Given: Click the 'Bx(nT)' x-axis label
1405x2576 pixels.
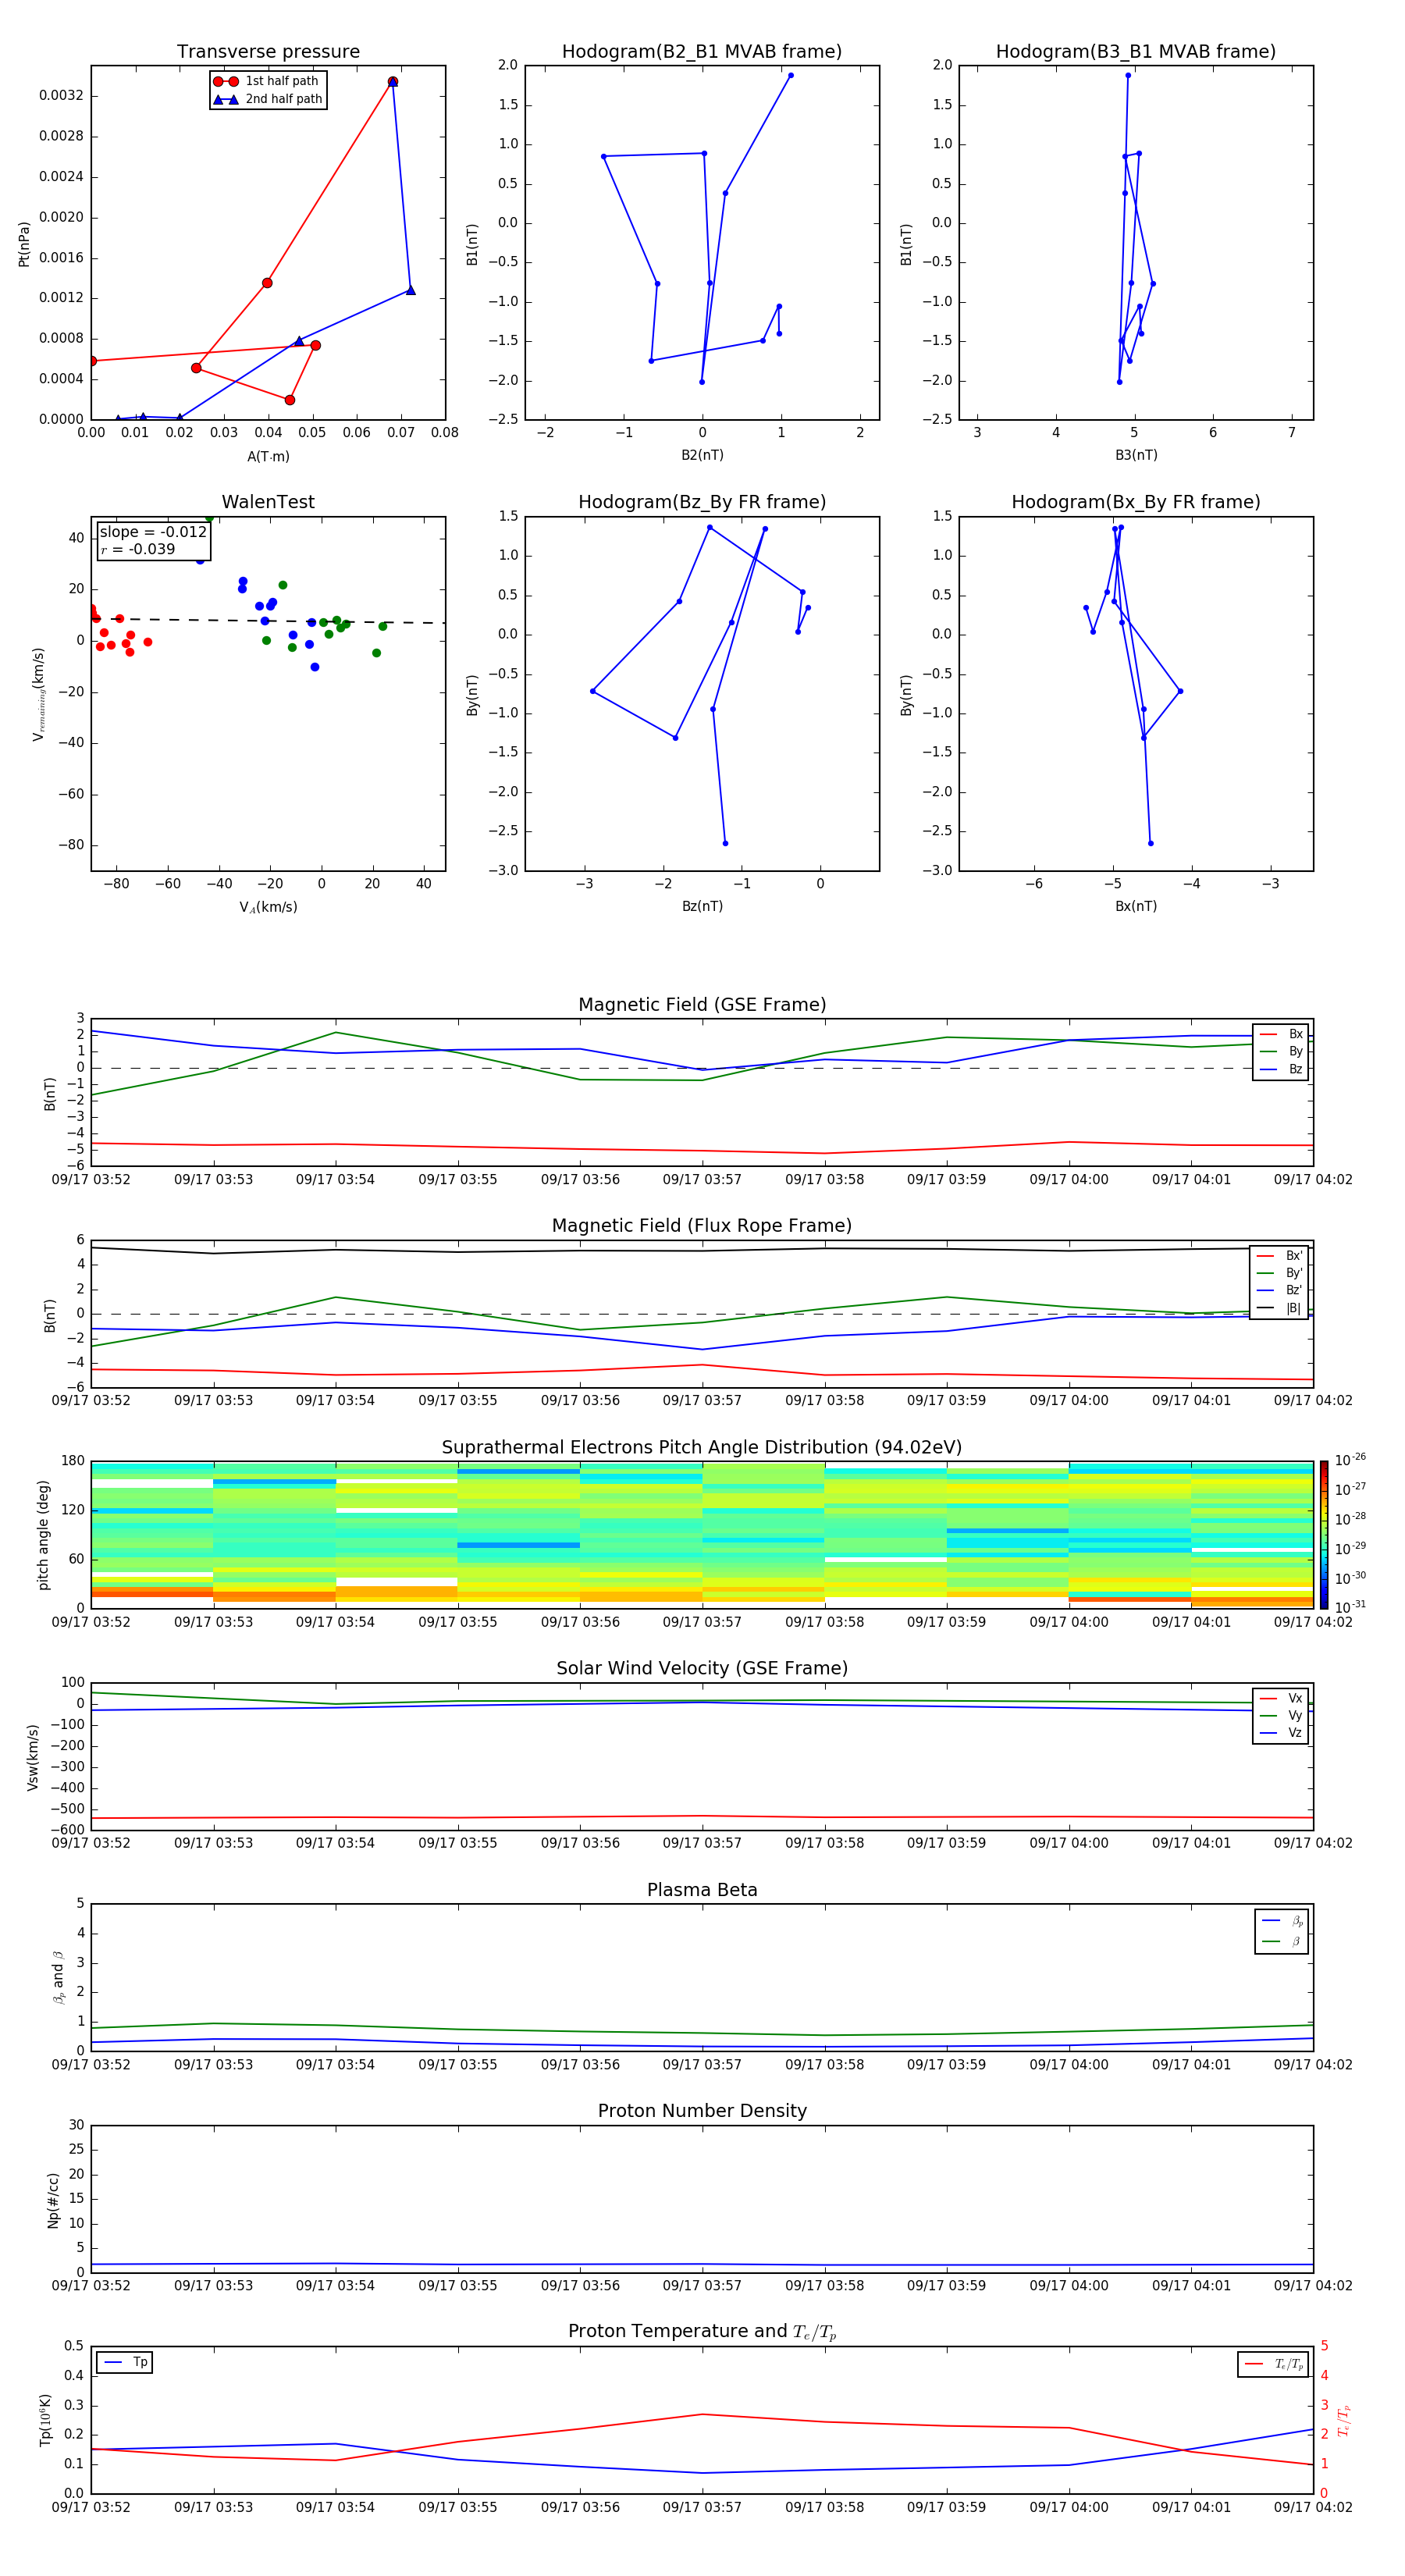Looking at the screenshot, I should [1136, 906].
